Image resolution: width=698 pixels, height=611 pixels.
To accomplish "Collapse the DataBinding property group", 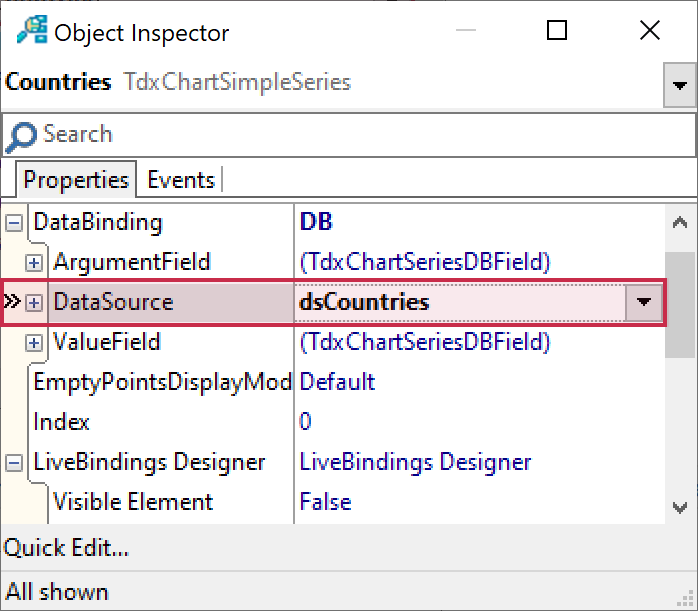I will (14, 222).
